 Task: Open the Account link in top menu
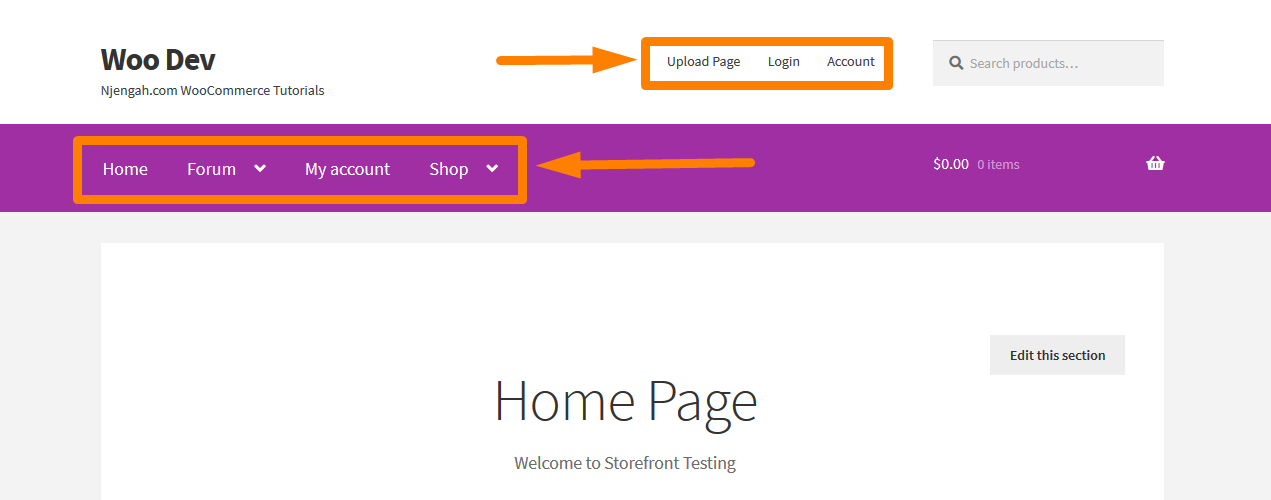coord(851,62)
